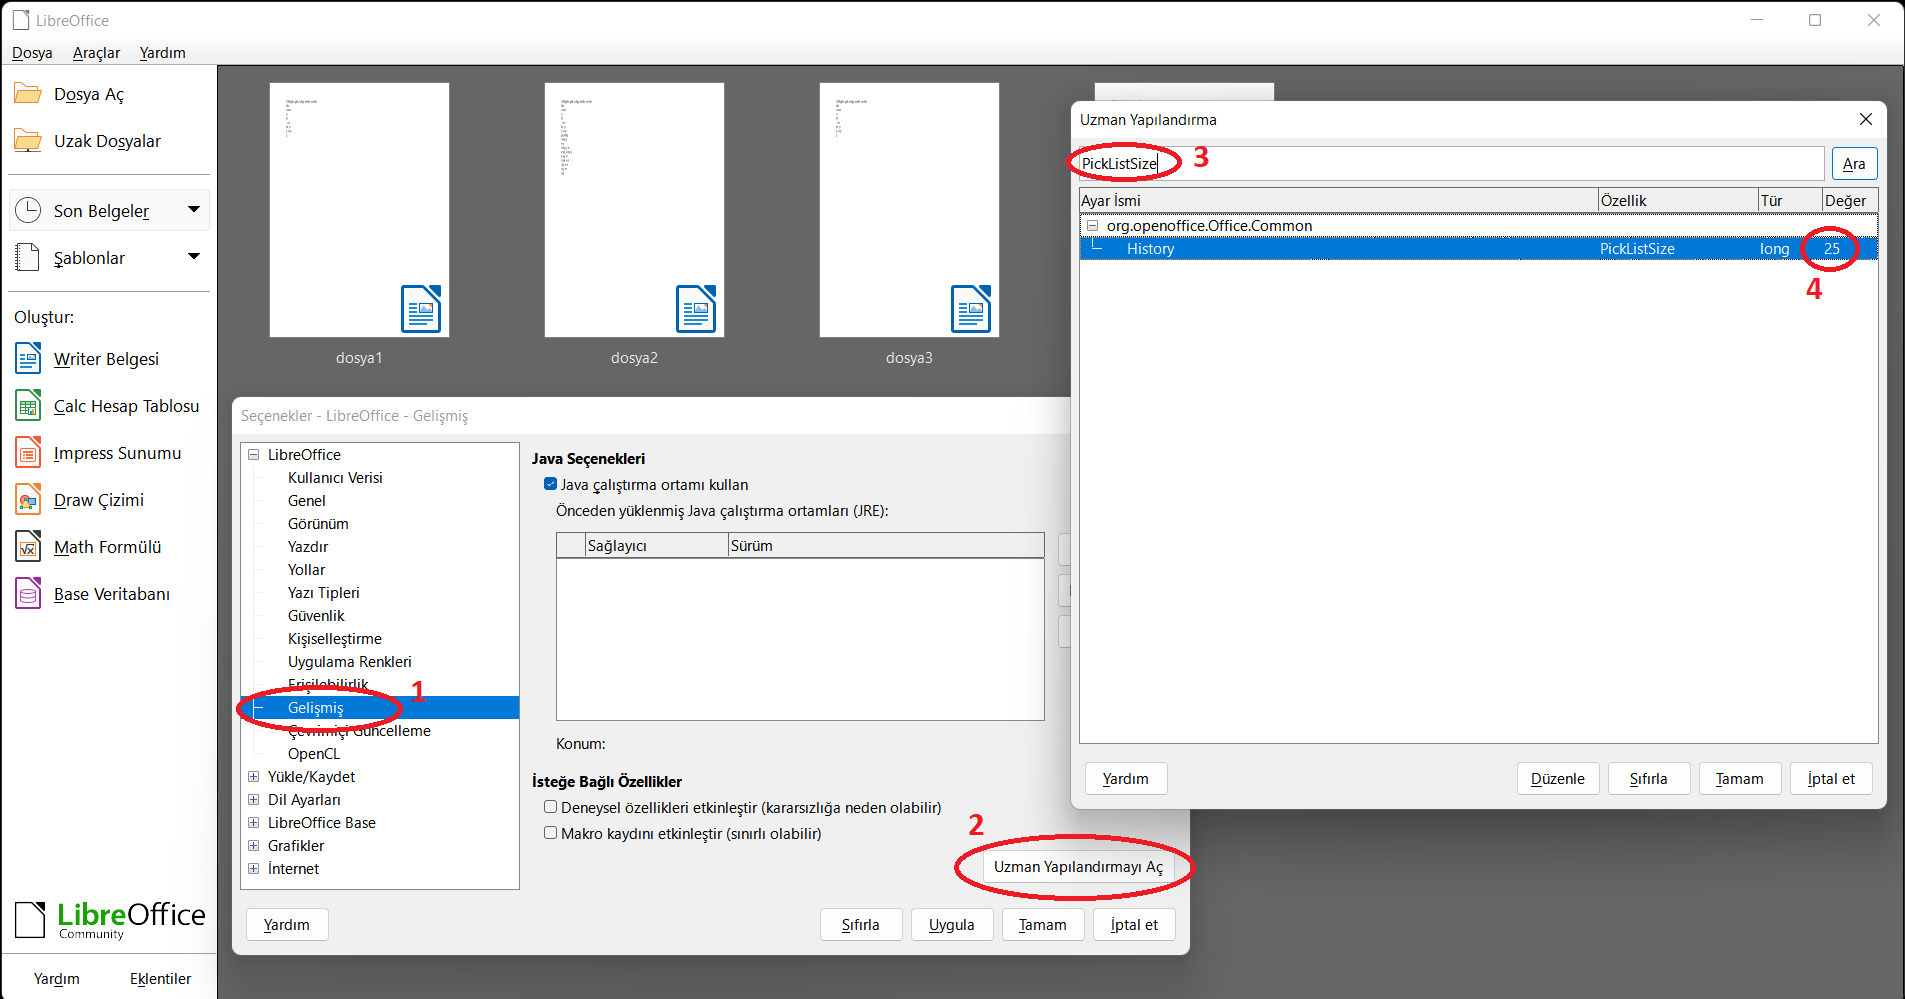Screen dimensions: 1905x999
Task: Click the Impress Sunumu icon
Action: (x=28, y=452)
